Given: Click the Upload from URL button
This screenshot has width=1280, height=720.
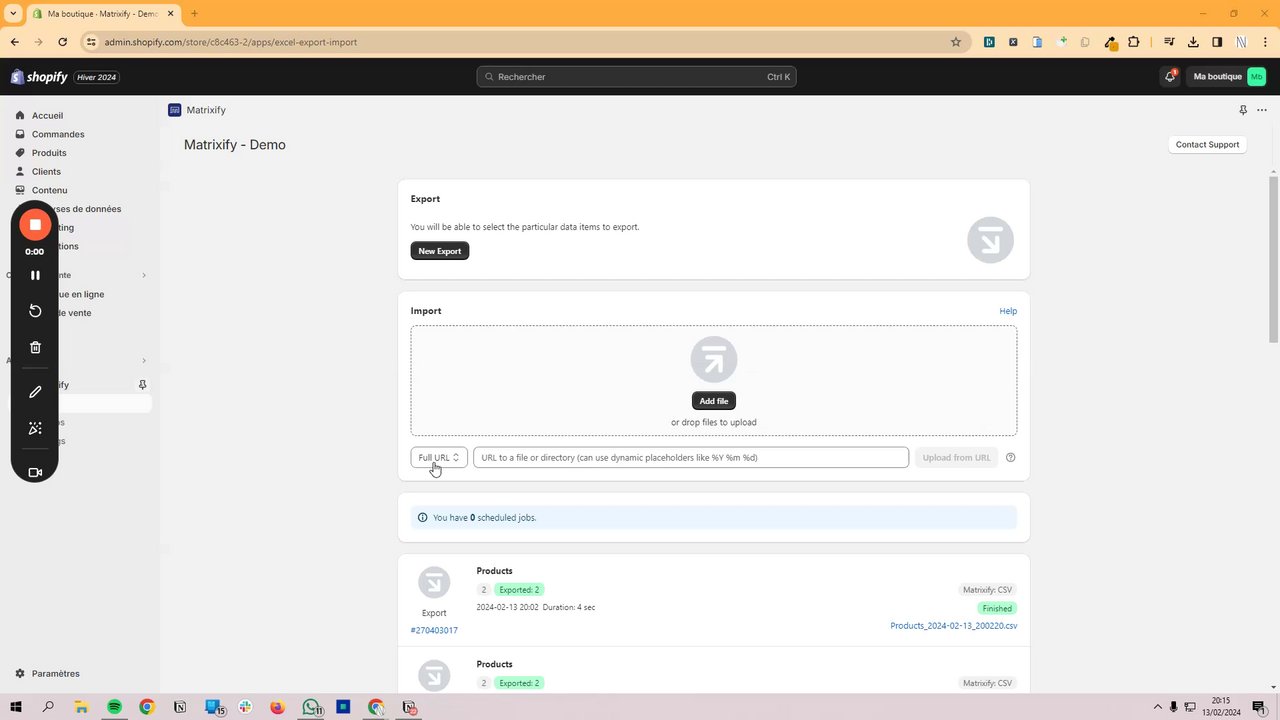Looking at the screenshot, I should pos(957,457).
